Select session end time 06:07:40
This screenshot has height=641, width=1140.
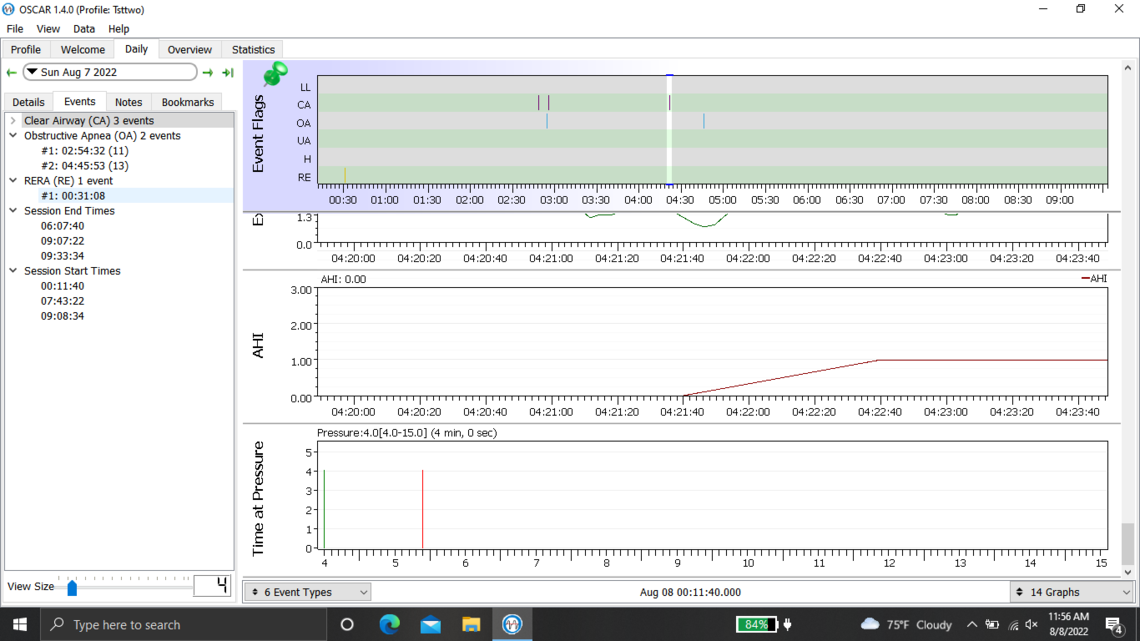click(63, 226)
